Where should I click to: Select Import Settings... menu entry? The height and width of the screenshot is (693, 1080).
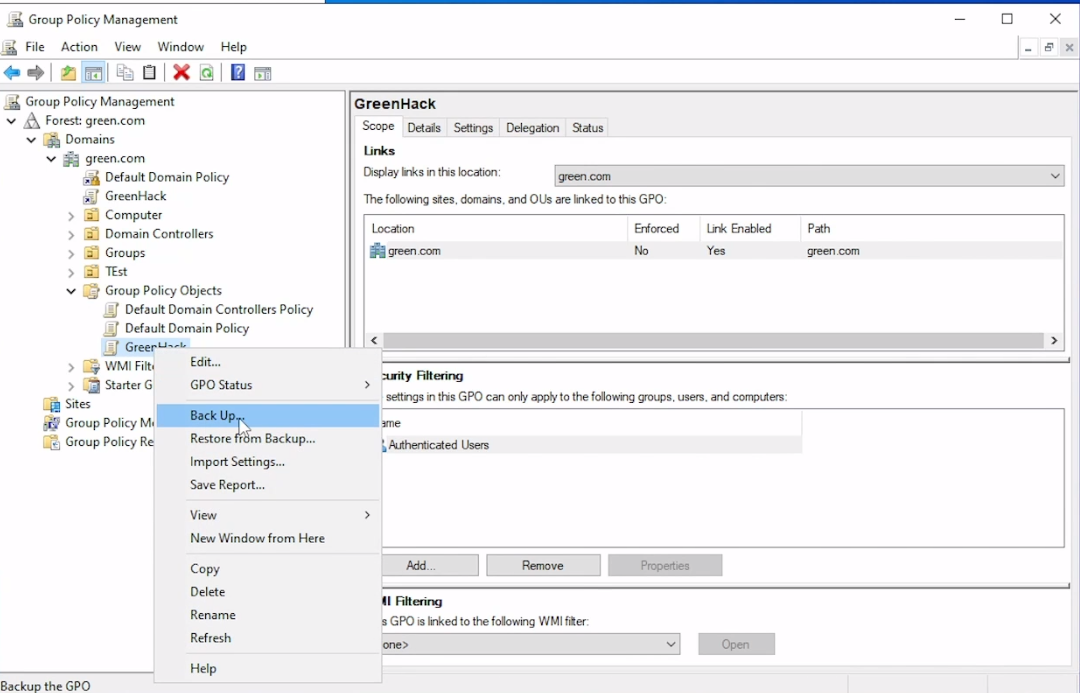point(267,462)
